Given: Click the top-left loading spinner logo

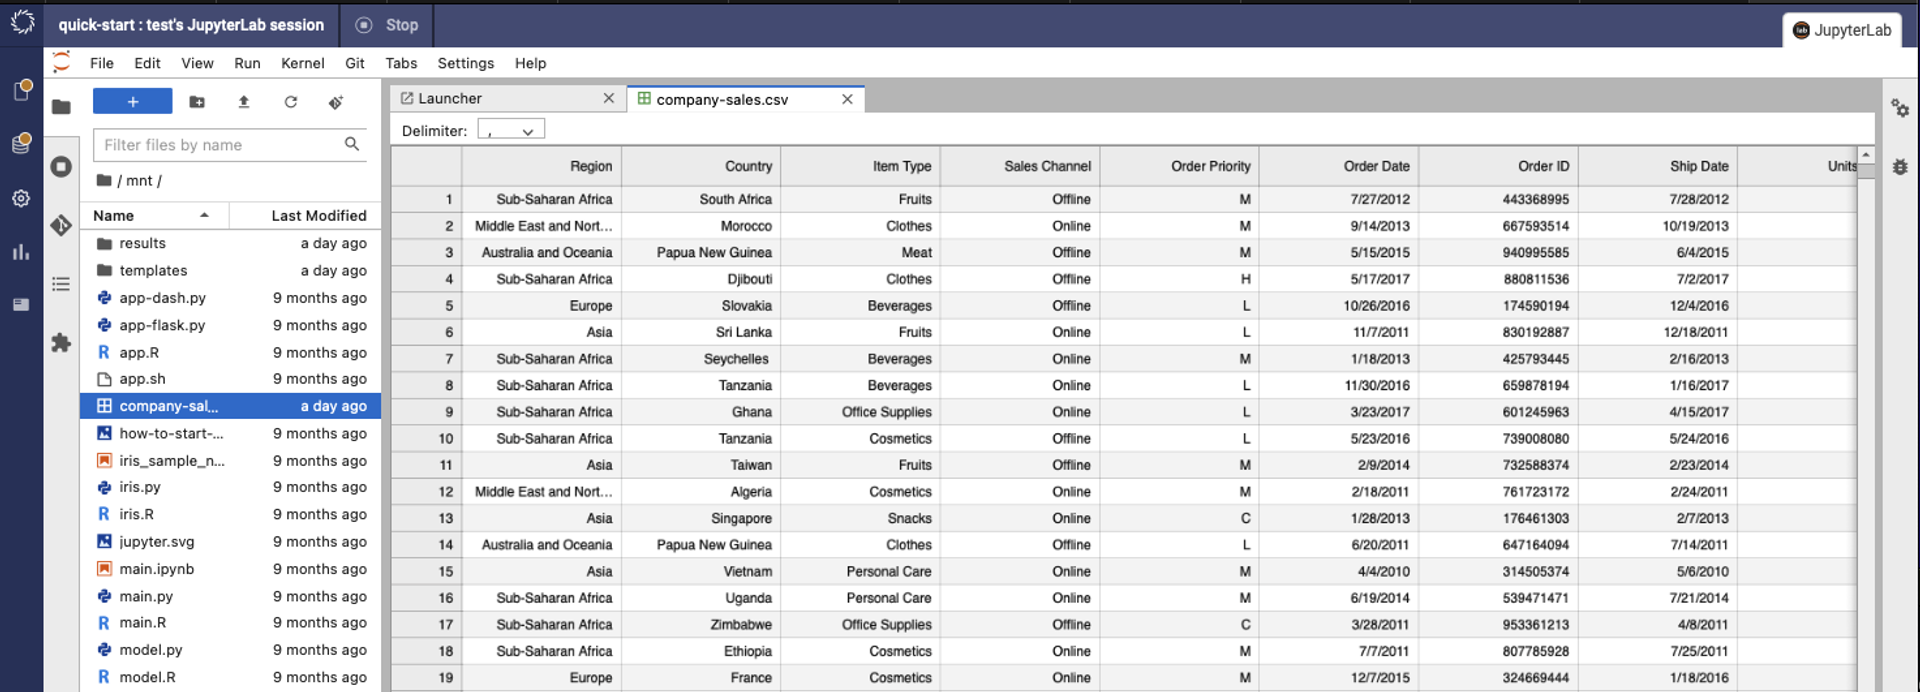Looking at the screenshot, I should 22,22.
